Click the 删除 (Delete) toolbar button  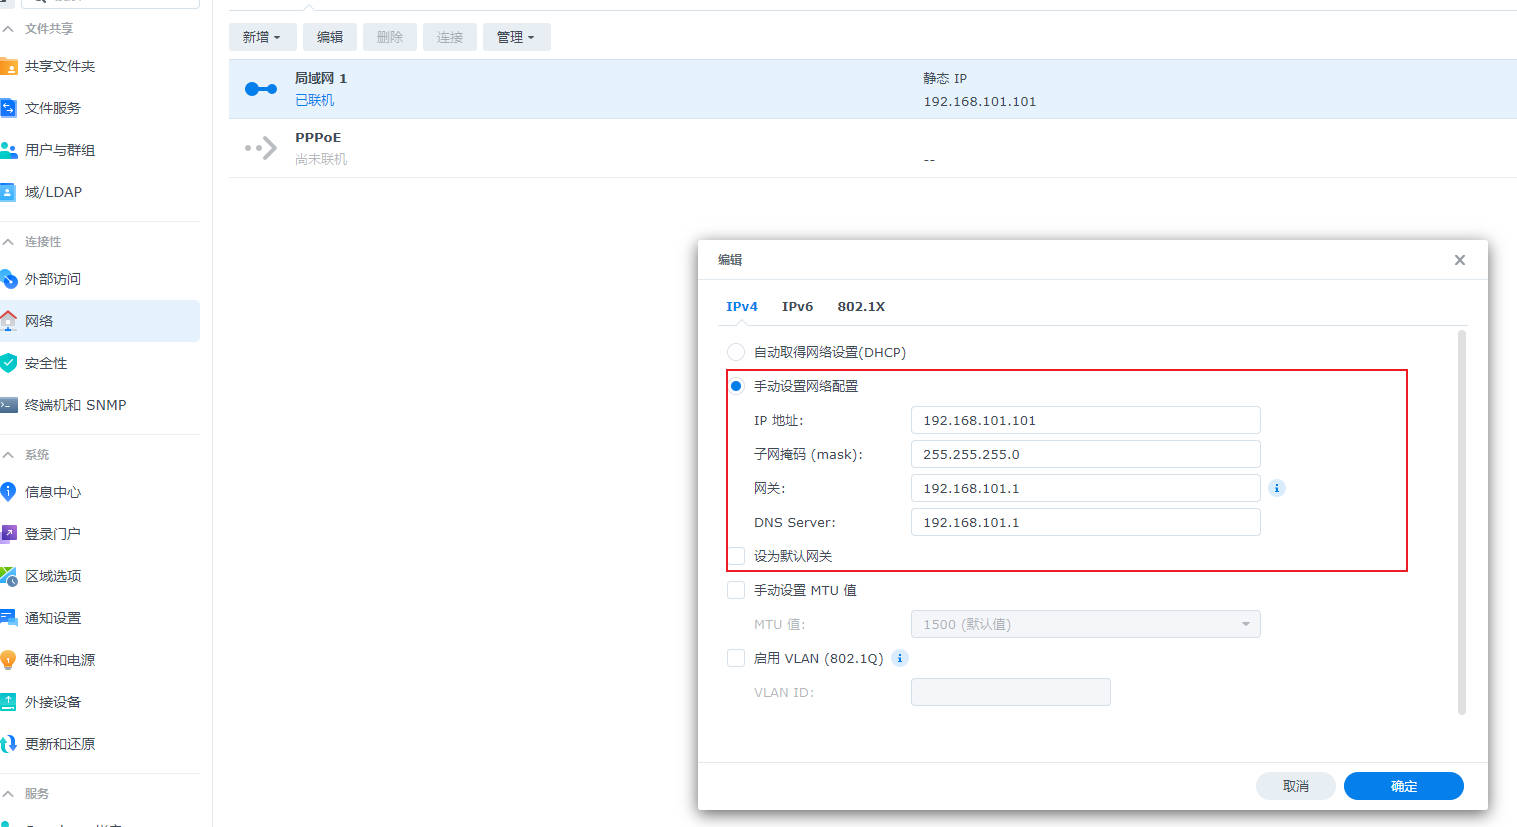390,37
